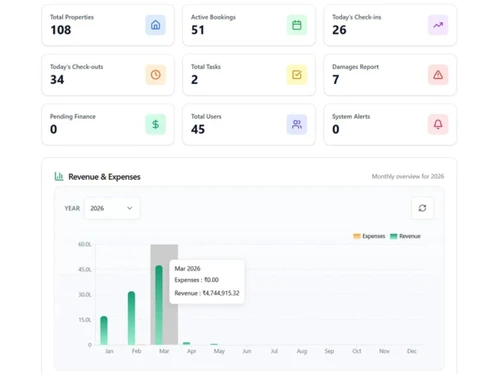Image resolution: width=500 pixels, height=375 pixels.
Task: Open the Damages Report value 7
Action: pyautogui.click(x=336, y=80)
